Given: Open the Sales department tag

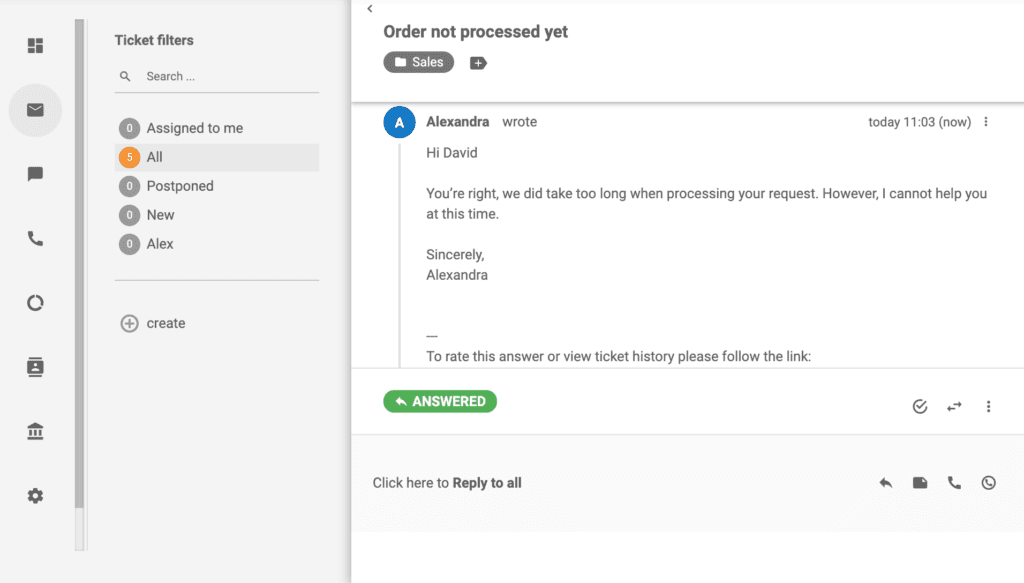Looking at the screenshot, I should click(418, 61).
